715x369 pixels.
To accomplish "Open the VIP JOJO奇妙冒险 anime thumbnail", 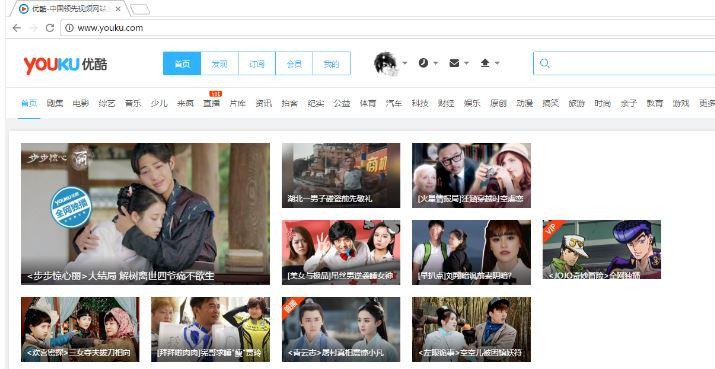I will [x=602, y=249].
